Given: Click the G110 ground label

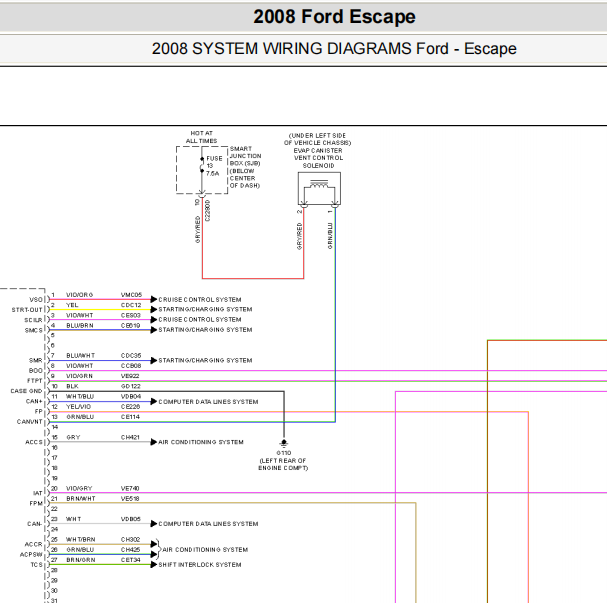Looking at the screenshot, I should (x=284, y=453).
